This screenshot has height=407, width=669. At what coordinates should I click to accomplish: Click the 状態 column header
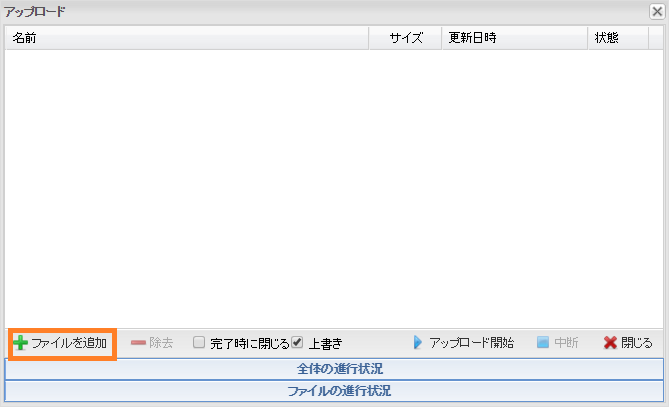(x=606, y=38)
